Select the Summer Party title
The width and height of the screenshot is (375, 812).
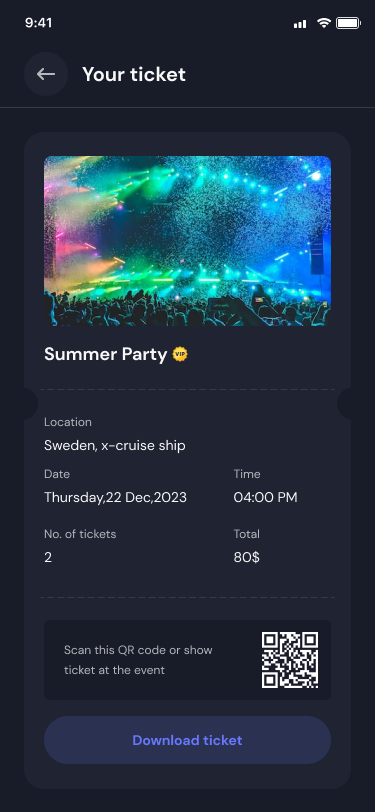(x=106, y=354)
